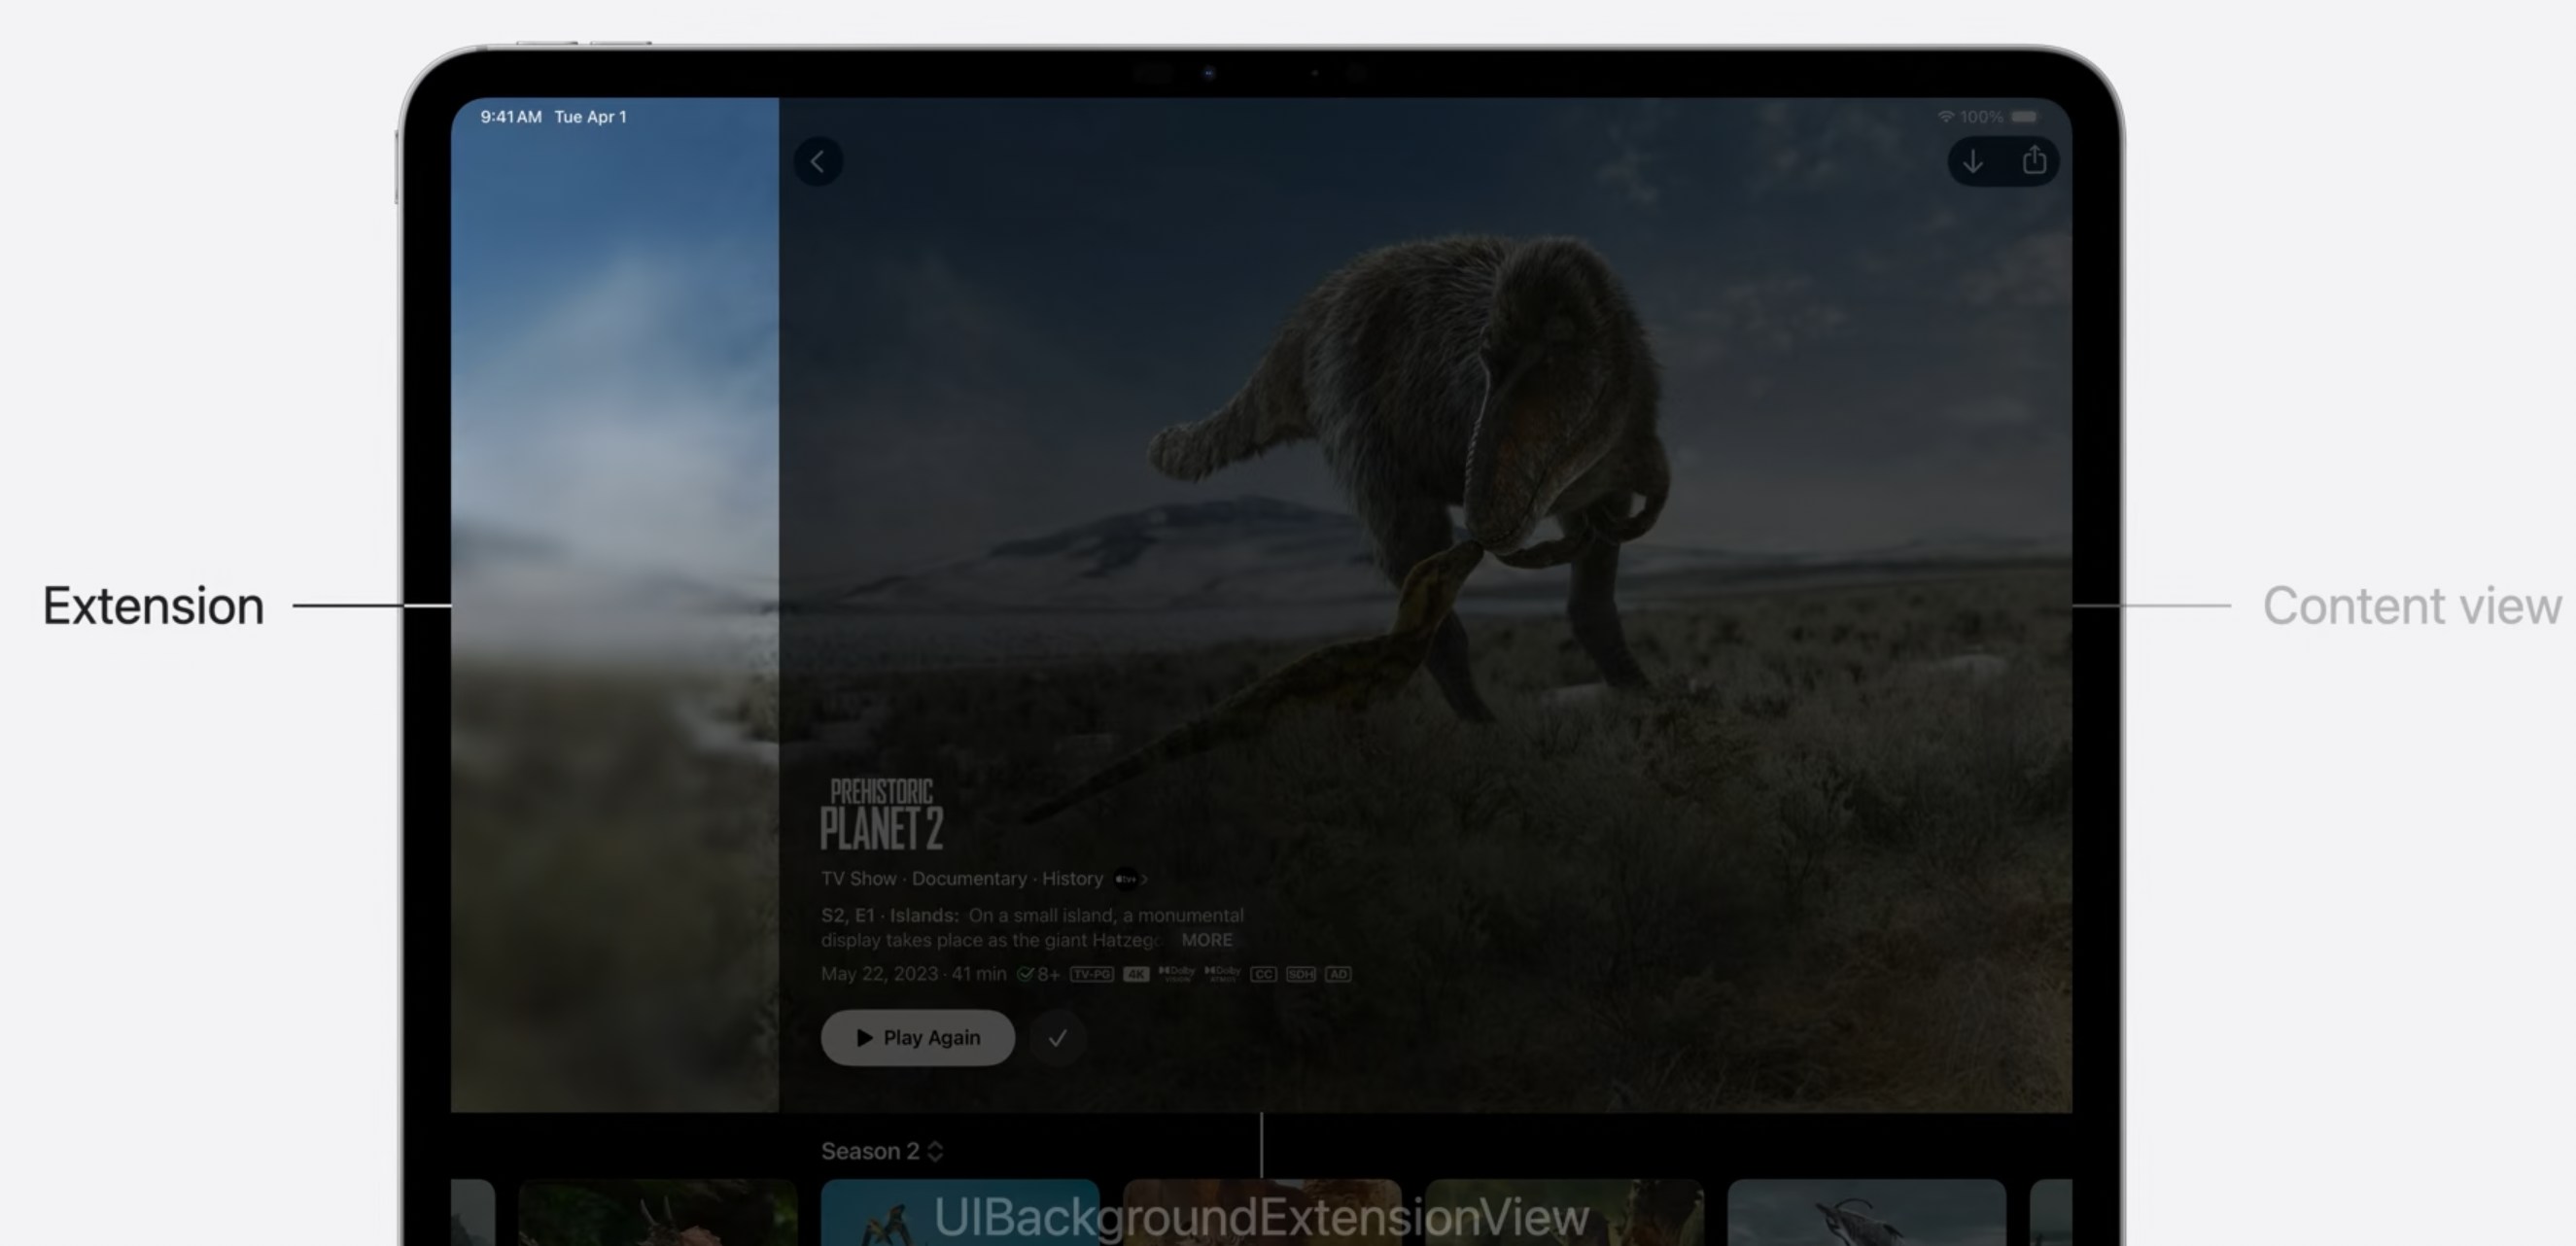Toggle the watched checkmark button
Viewport: 2576px width, 1246px height.
click(x=1057, y=1038)
